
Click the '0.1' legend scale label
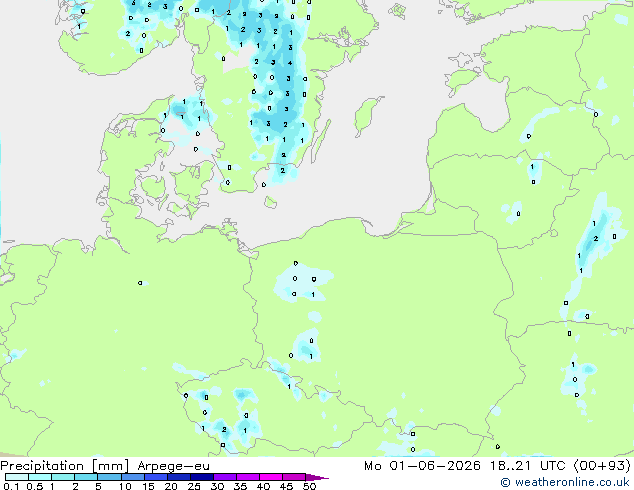coord(11,486)
